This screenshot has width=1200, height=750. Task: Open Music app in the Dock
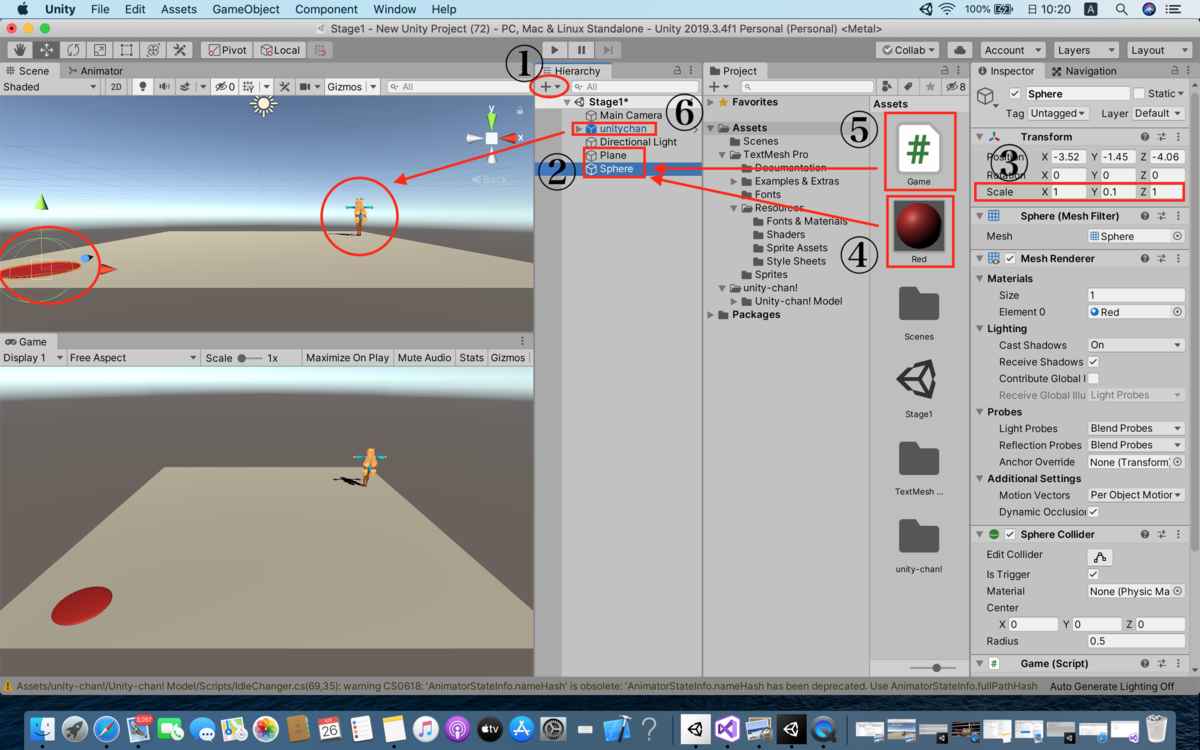pyautogui.click(x=425, y=729)
